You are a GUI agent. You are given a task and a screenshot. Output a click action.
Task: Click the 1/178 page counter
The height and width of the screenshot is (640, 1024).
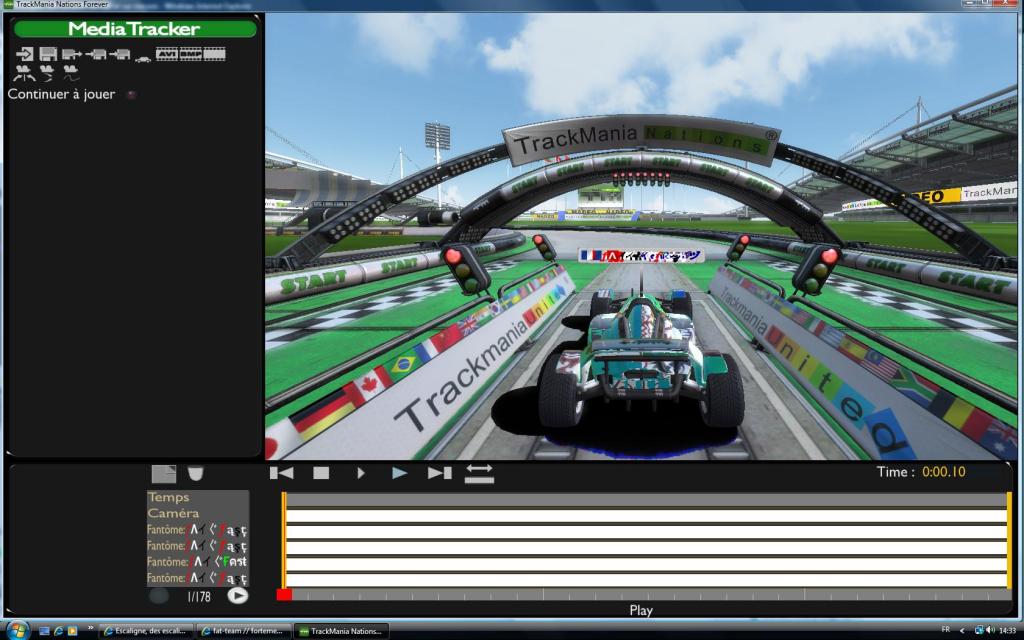click(x=199, y=596)
